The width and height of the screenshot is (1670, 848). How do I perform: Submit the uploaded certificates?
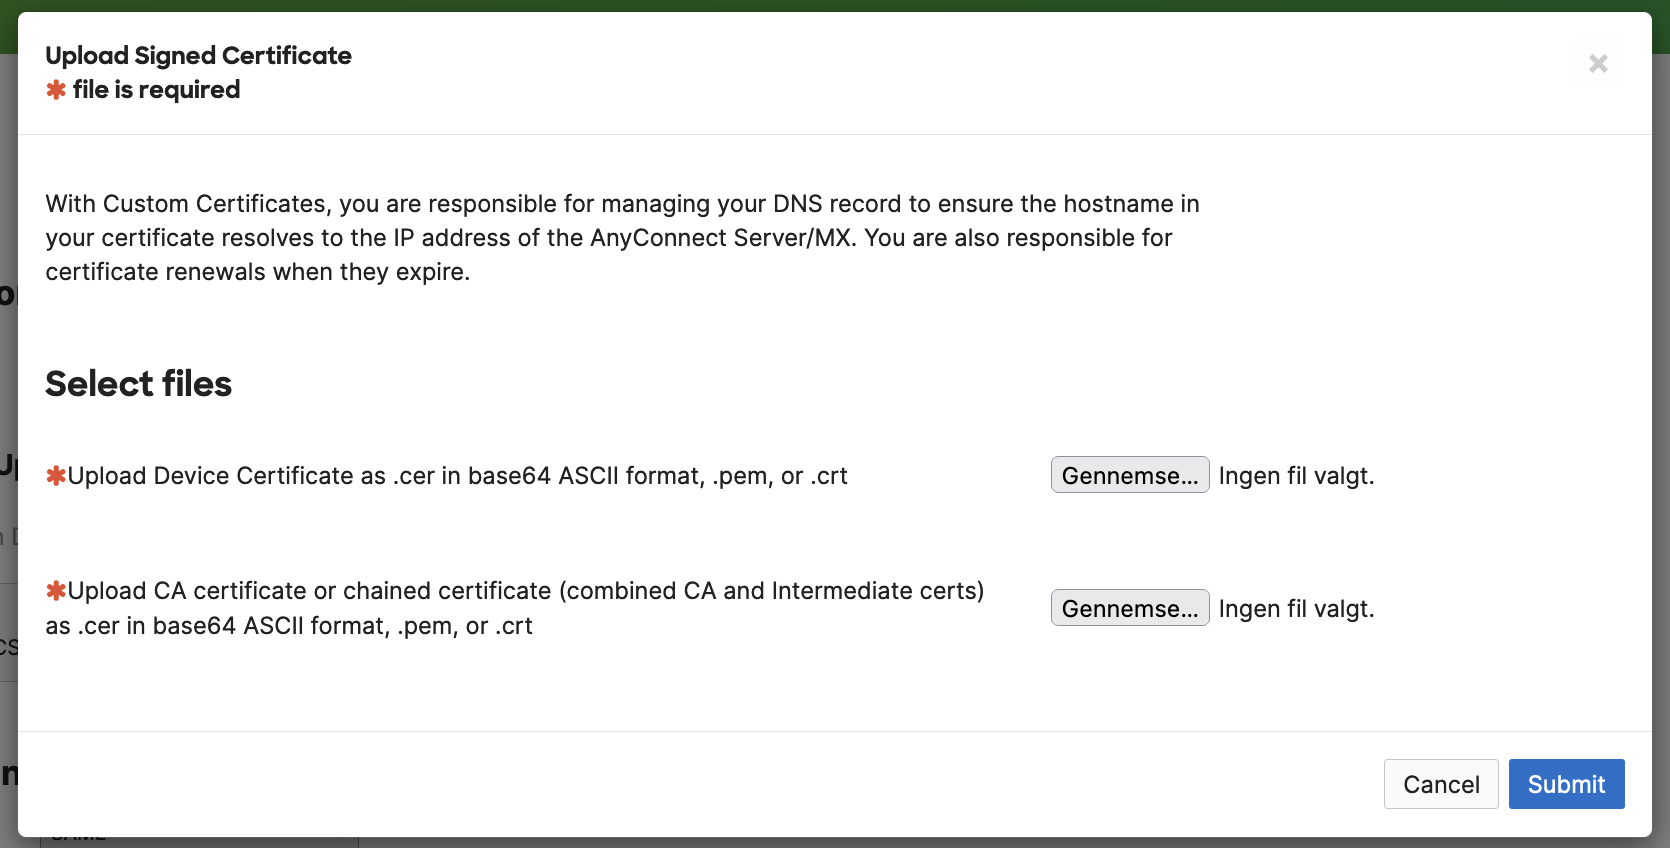pos(1565,784)
